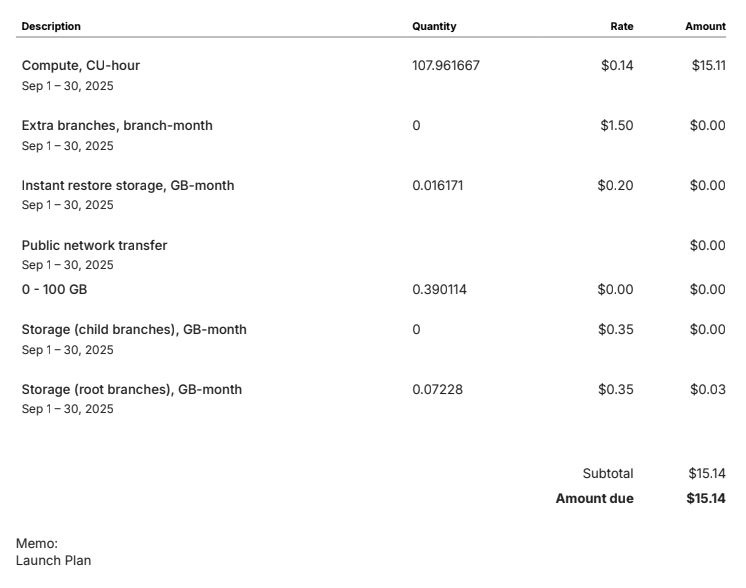Click the Amount due total value

pyautogui.click(x=706, y=499)
